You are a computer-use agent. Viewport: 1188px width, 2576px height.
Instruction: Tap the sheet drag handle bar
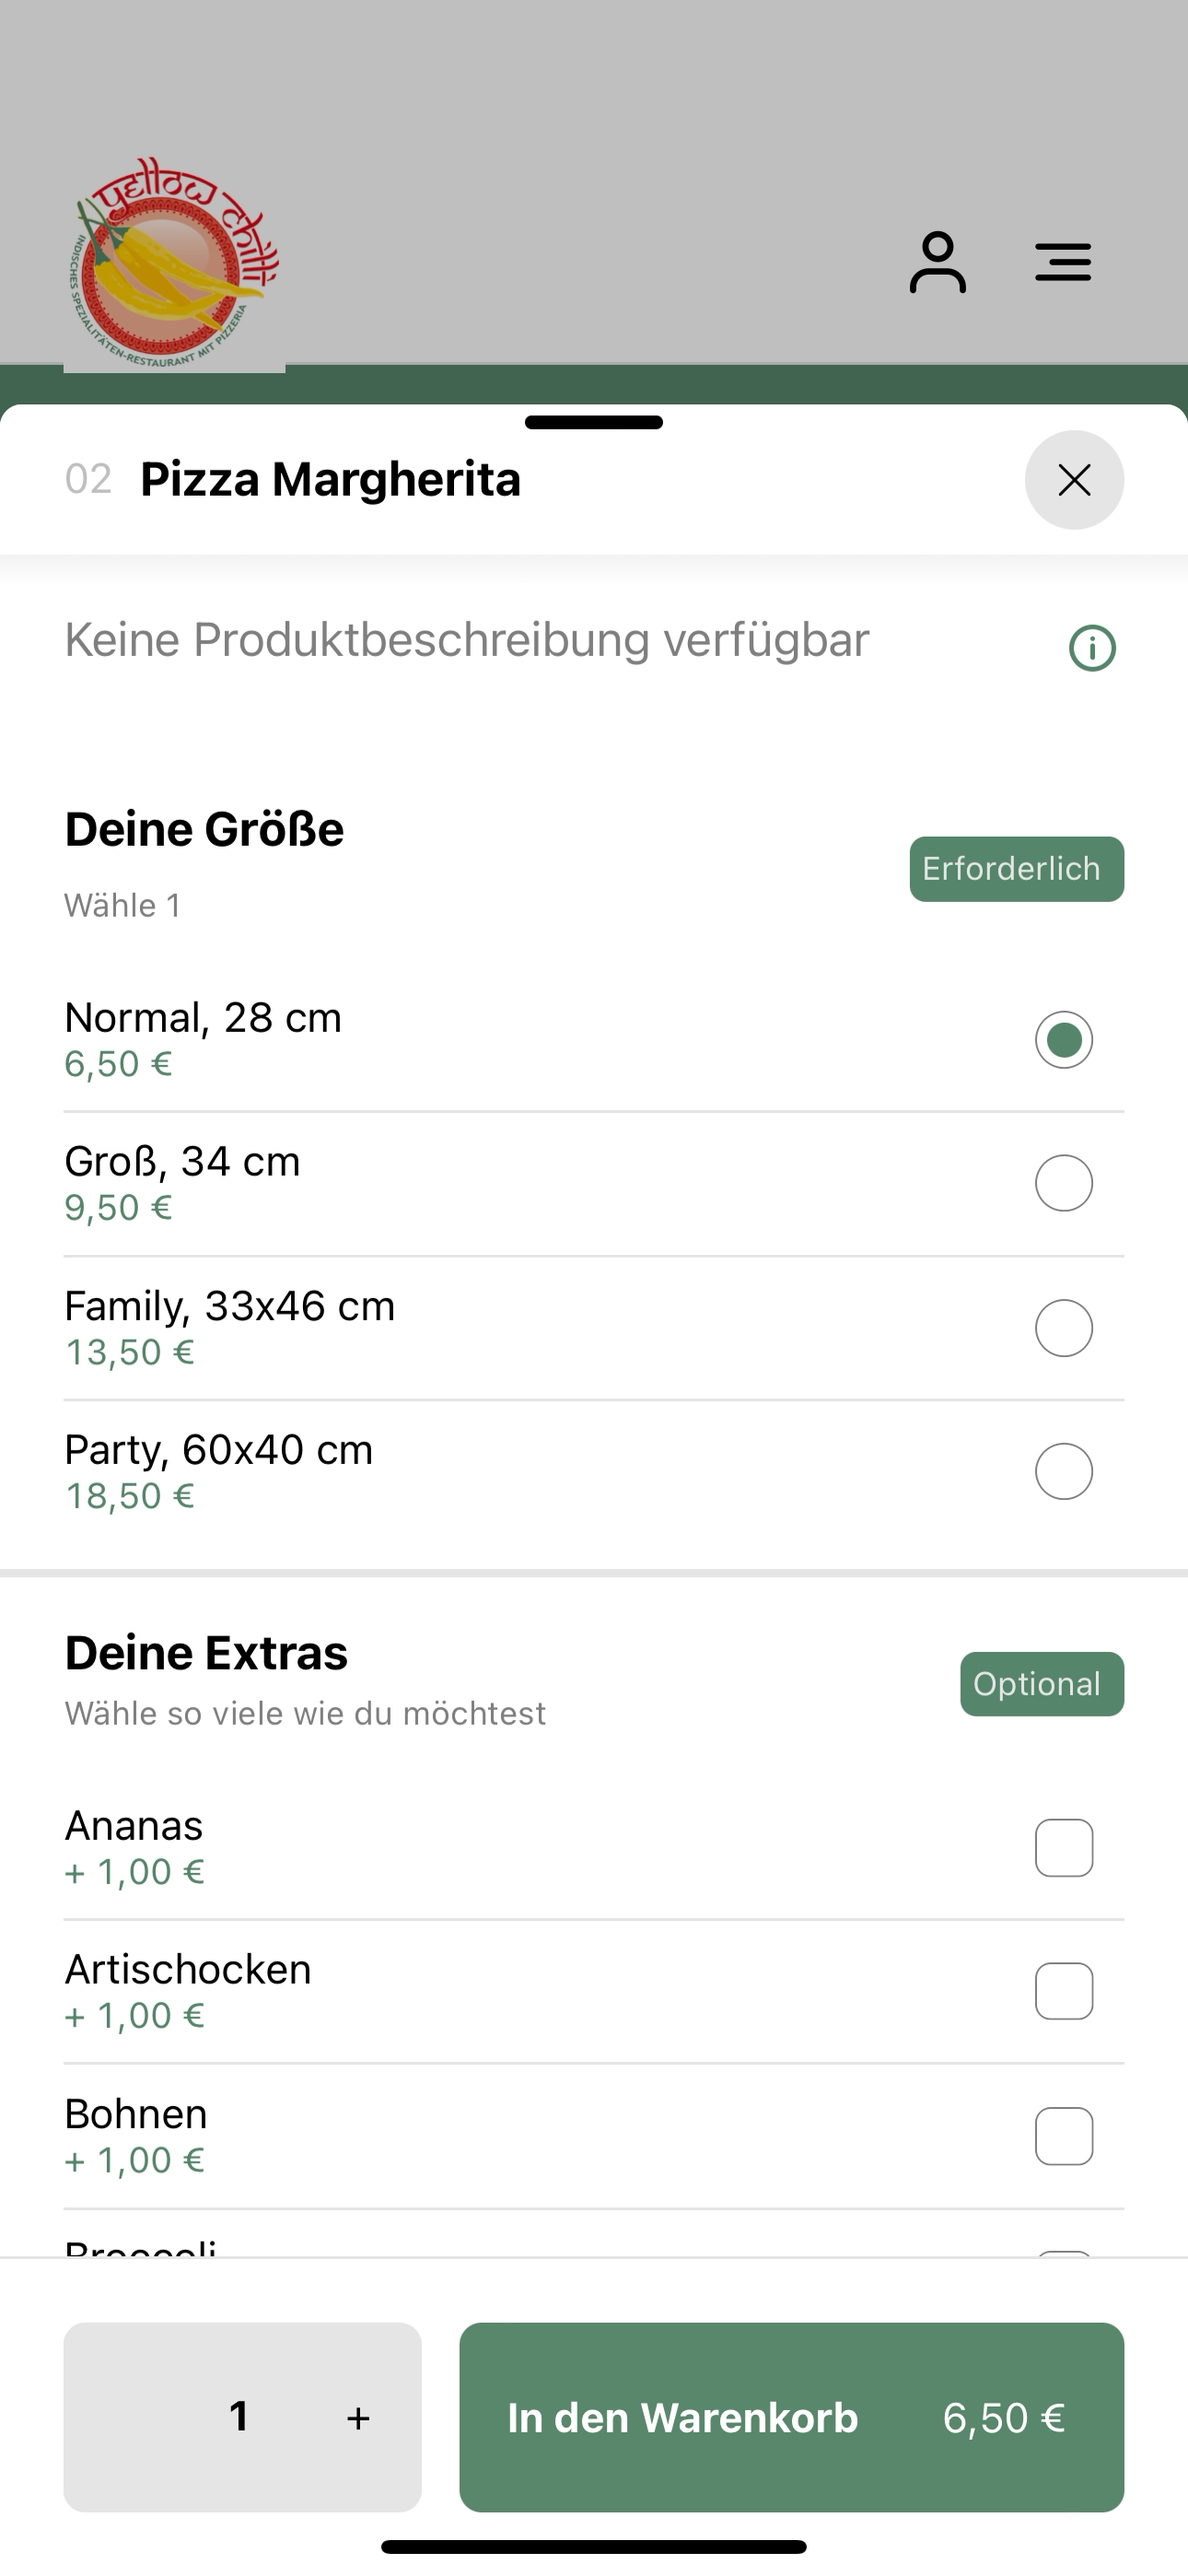pos(594,422)
